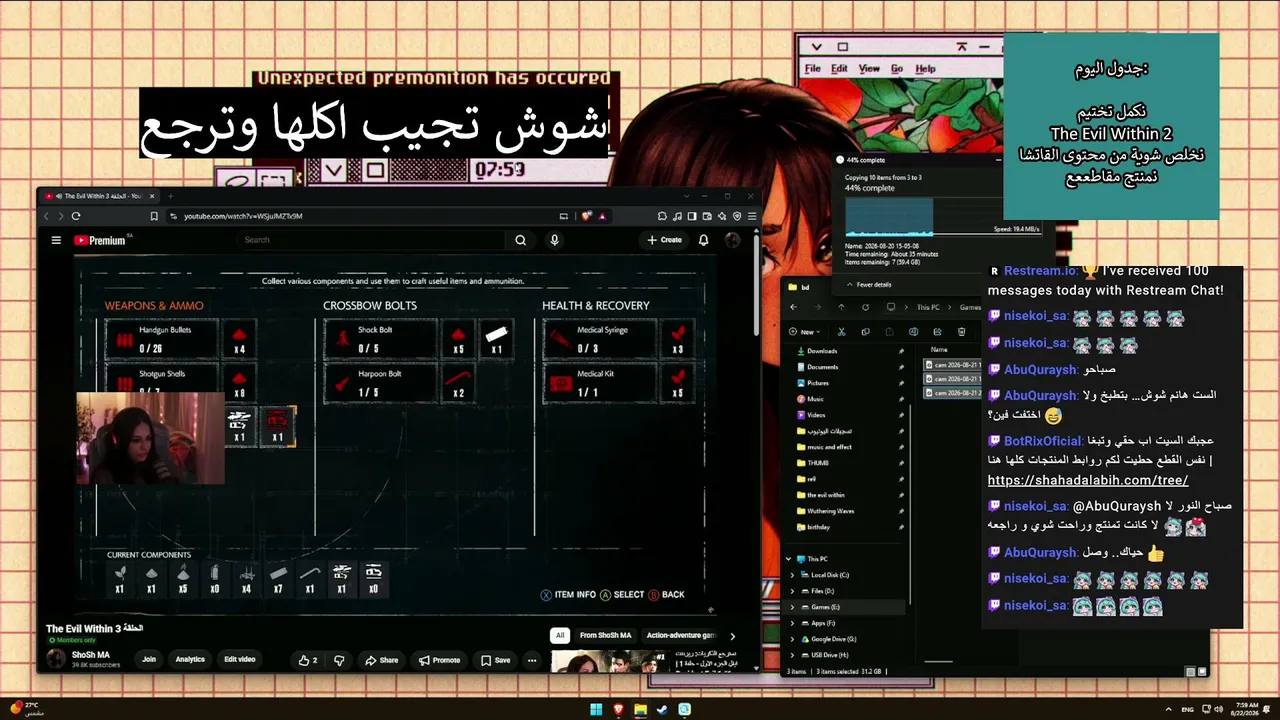Bookmark this page in the browser toolbar
Screen dimensions: 1280x720
pyautogui.click(x=154, y=216)
